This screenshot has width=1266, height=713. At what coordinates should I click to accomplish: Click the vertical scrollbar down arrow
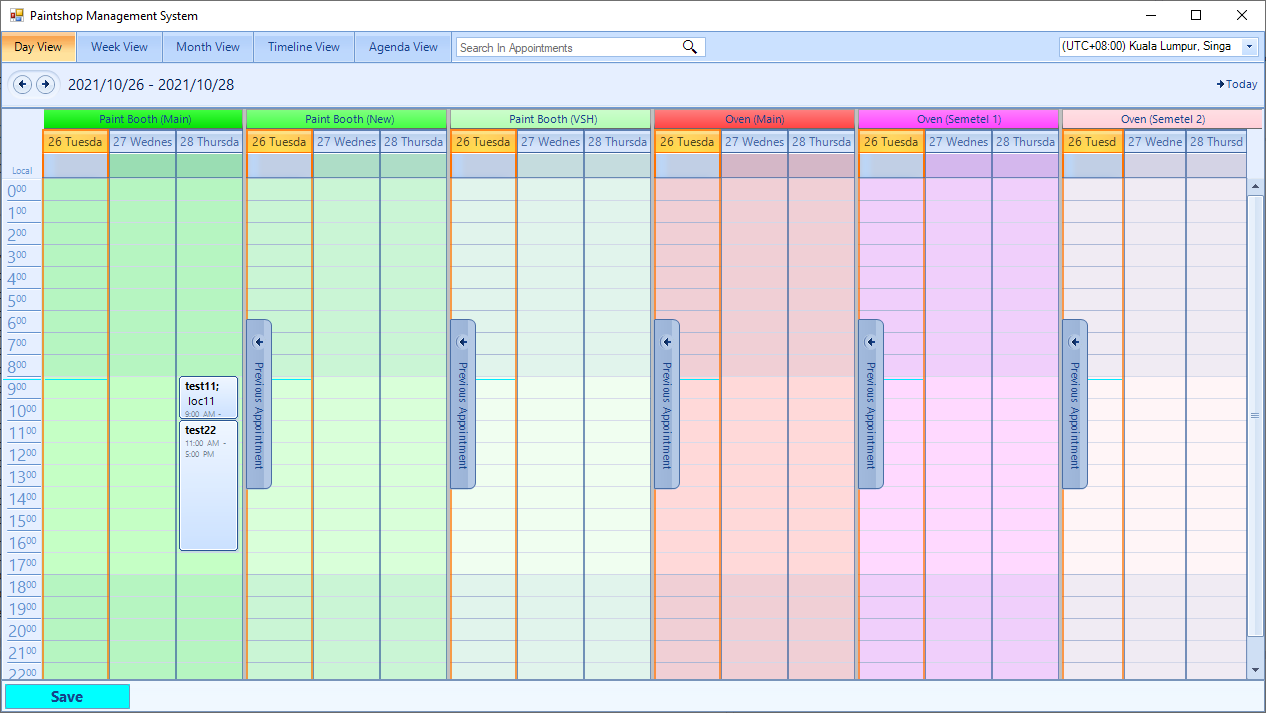(x=1255, y=669)
